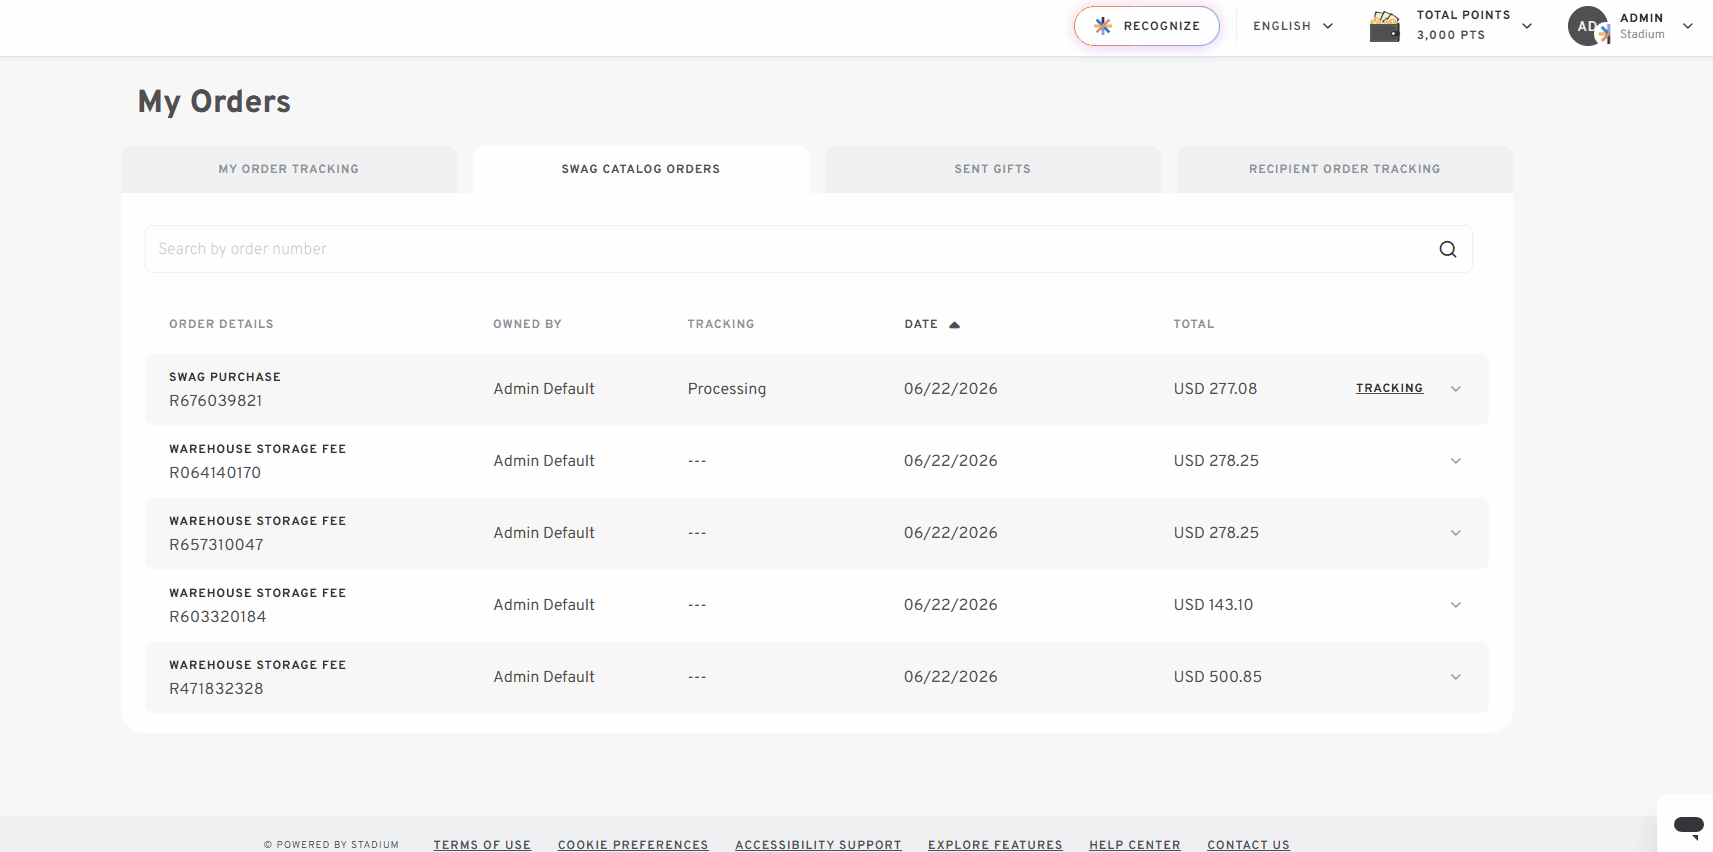Open Help Center link

(x=1135, y=845)
